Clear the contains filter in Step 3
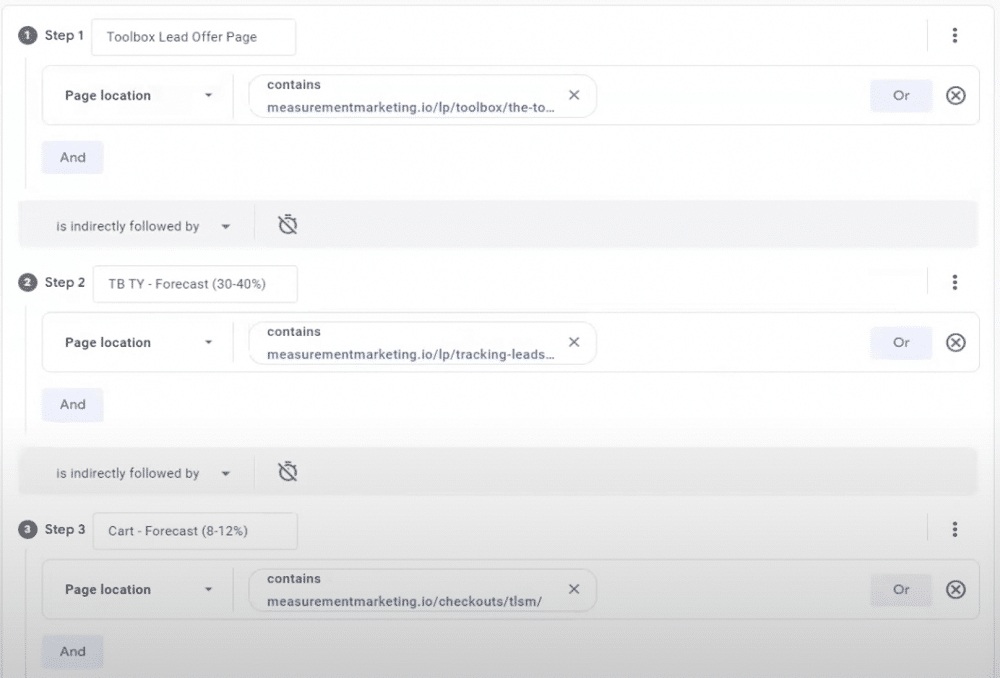Image resolution: width=1000 pixels, height=678 pixels. click(x=574, y=590)
